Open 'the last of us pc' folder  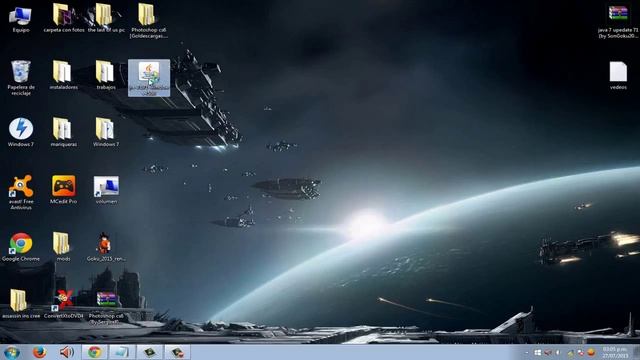pos(106,19)
